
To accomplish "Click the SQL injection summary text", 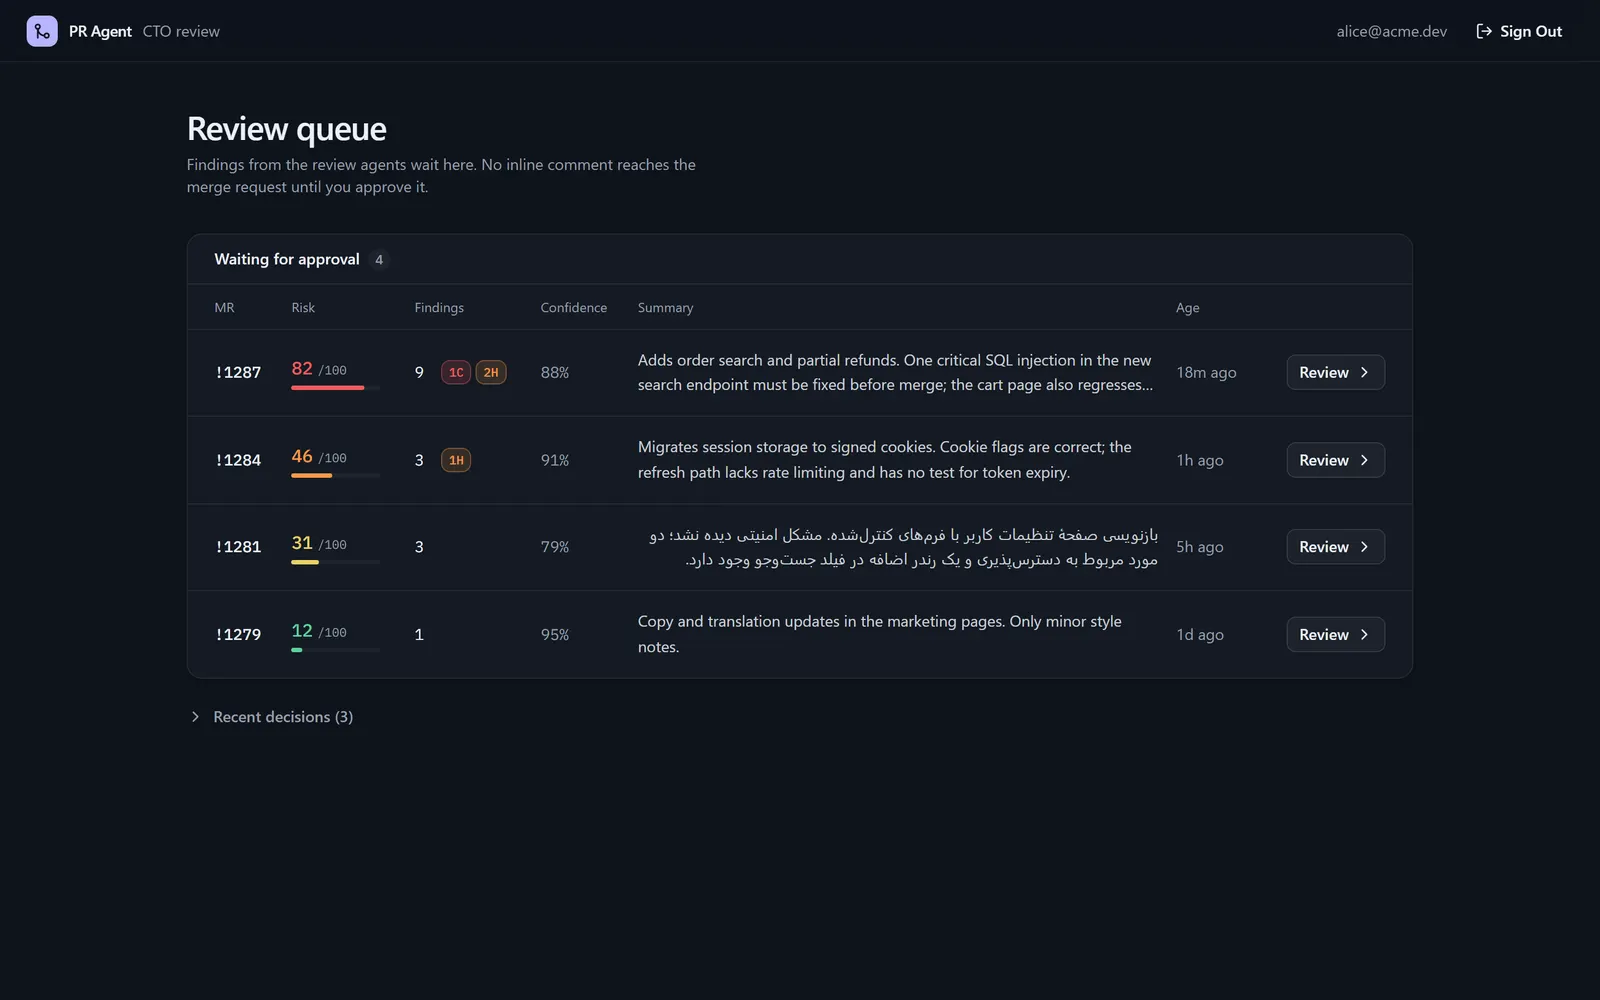I will click(895, 372).
